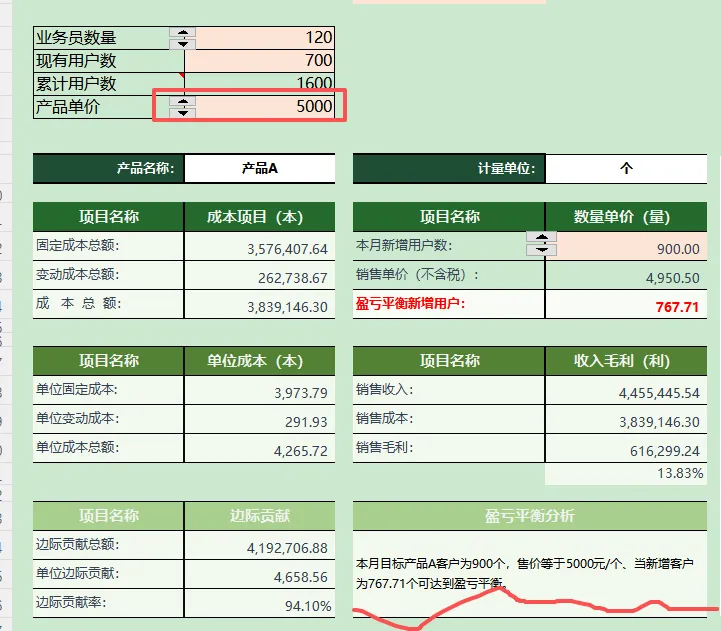Decrease 业务员数量 with spinner down arrow

pyautogui.click(x=183, y=44)
